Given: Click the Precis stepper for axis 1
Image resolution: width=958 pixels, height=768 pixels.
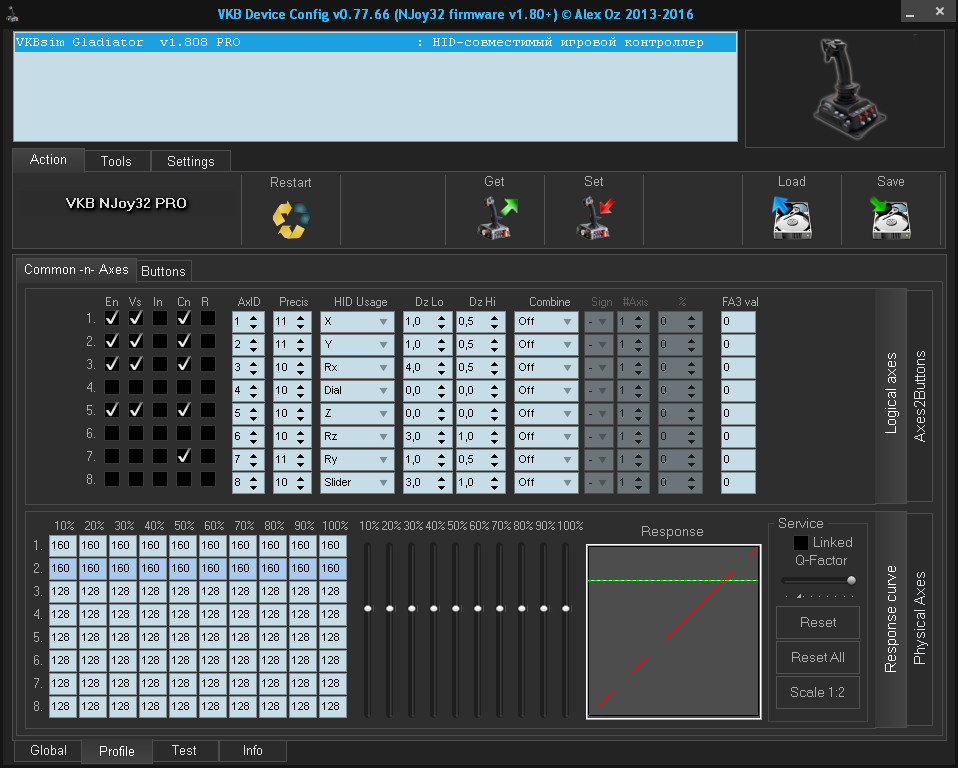Looking at the screenshot, I should 301,322.
